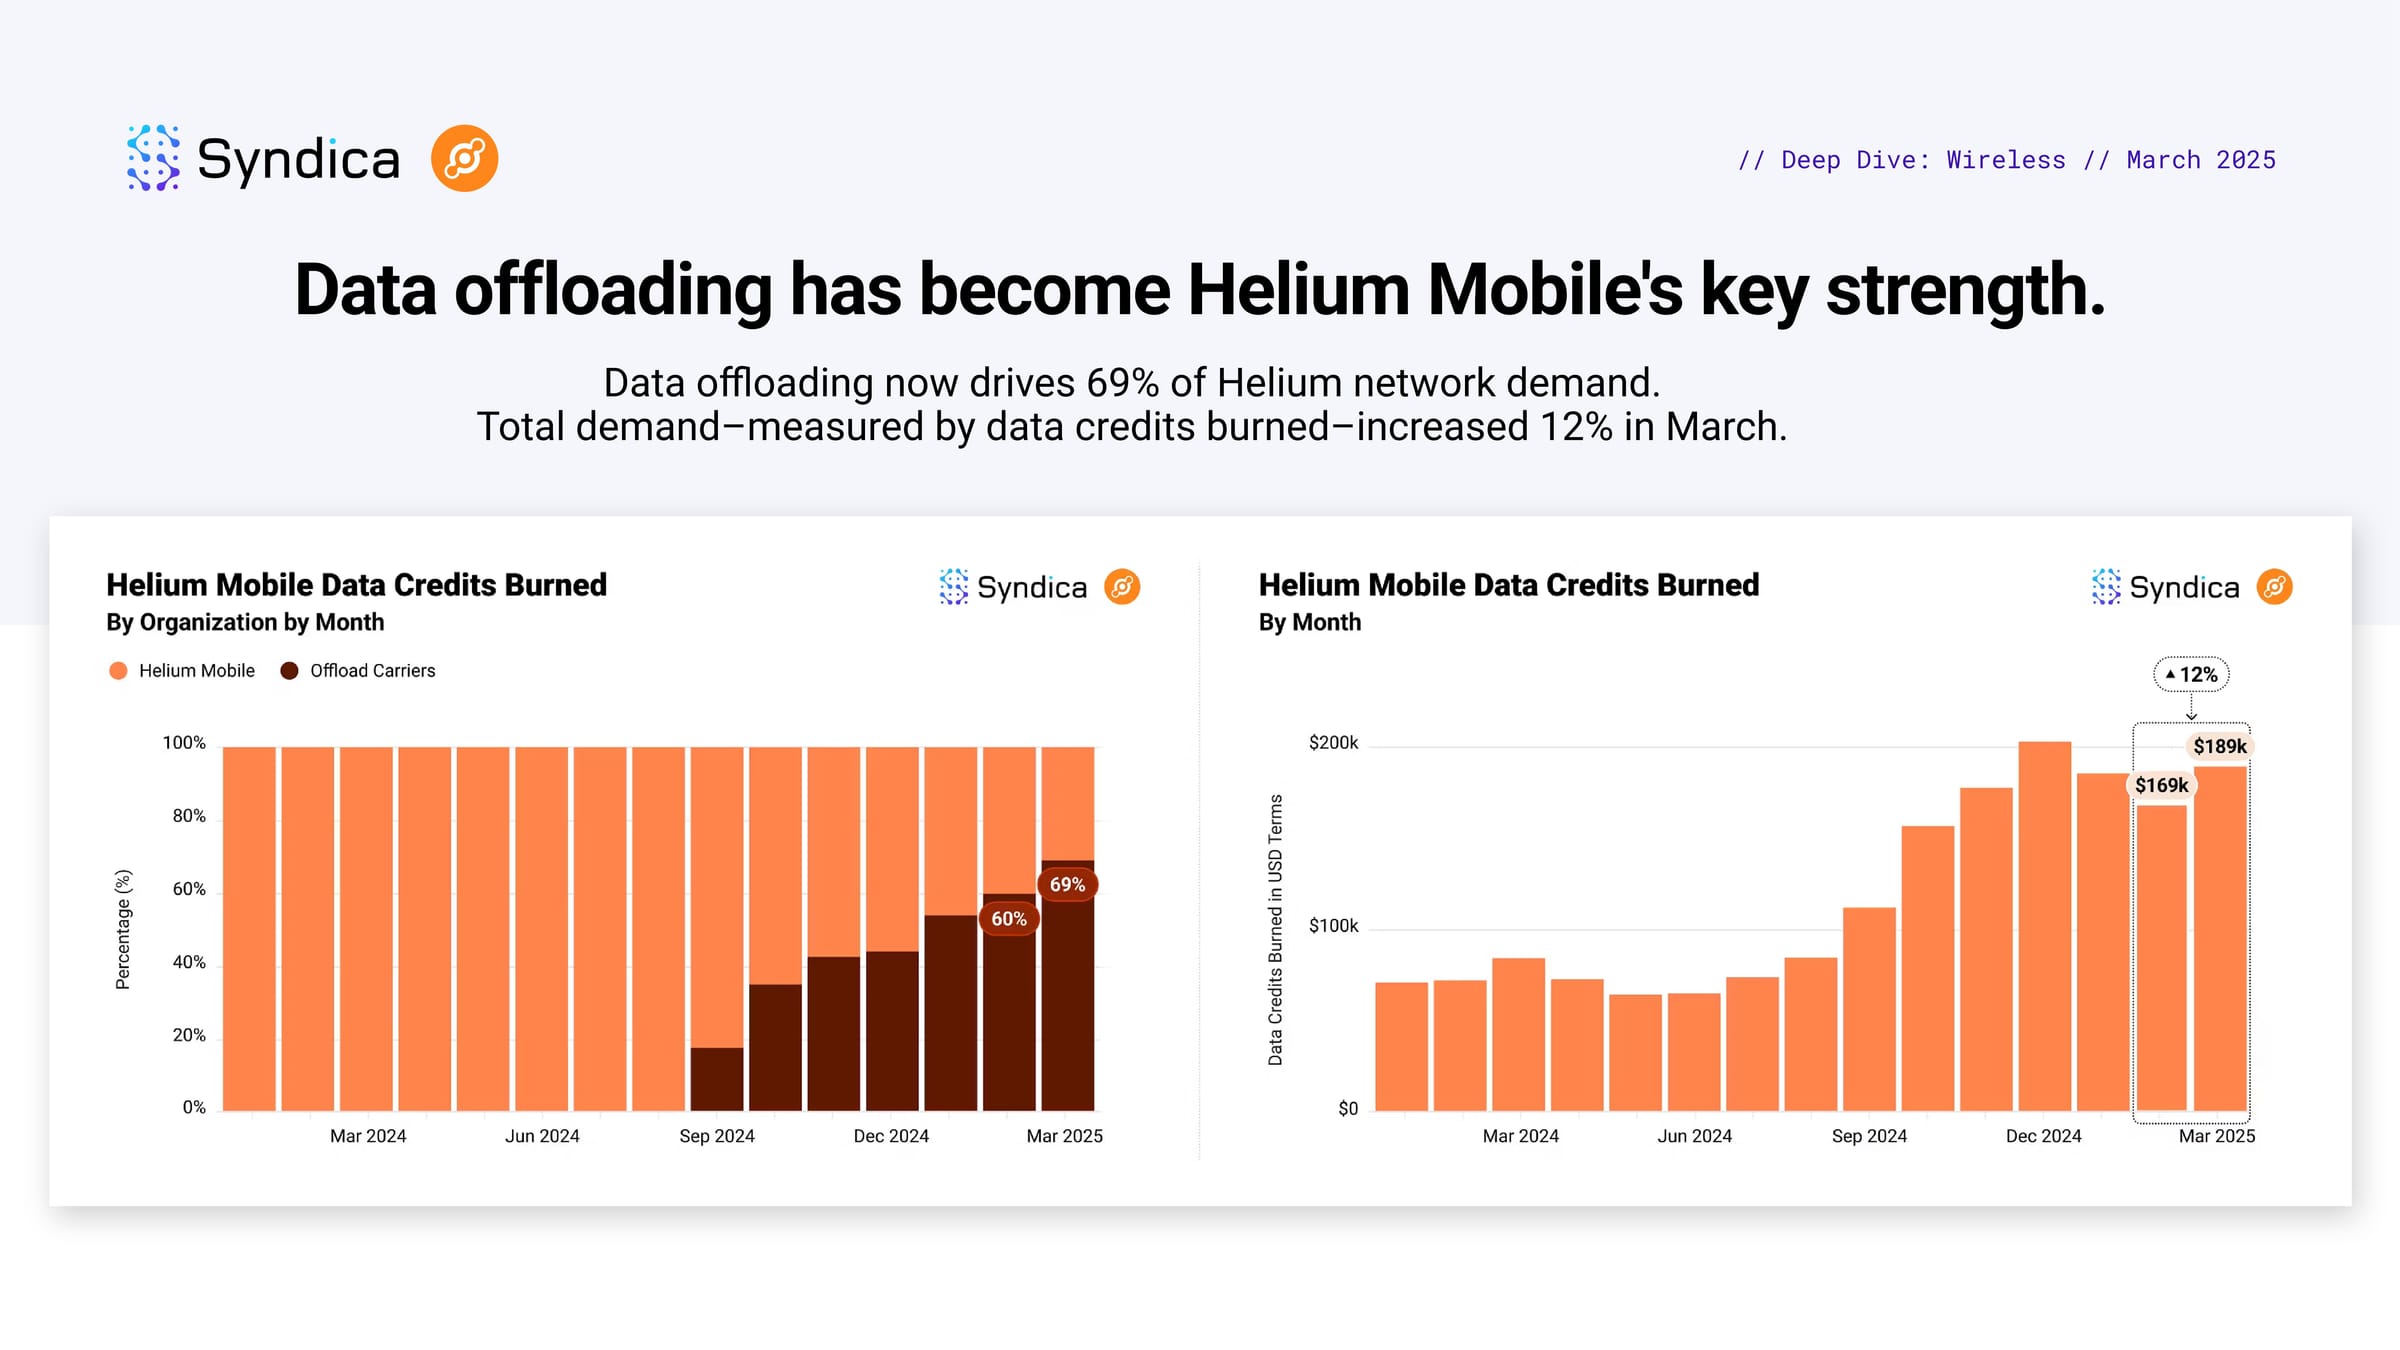The image size is (2400, 1350).
Task: Click the $169k bar value label
Action: coord(2161,786)
